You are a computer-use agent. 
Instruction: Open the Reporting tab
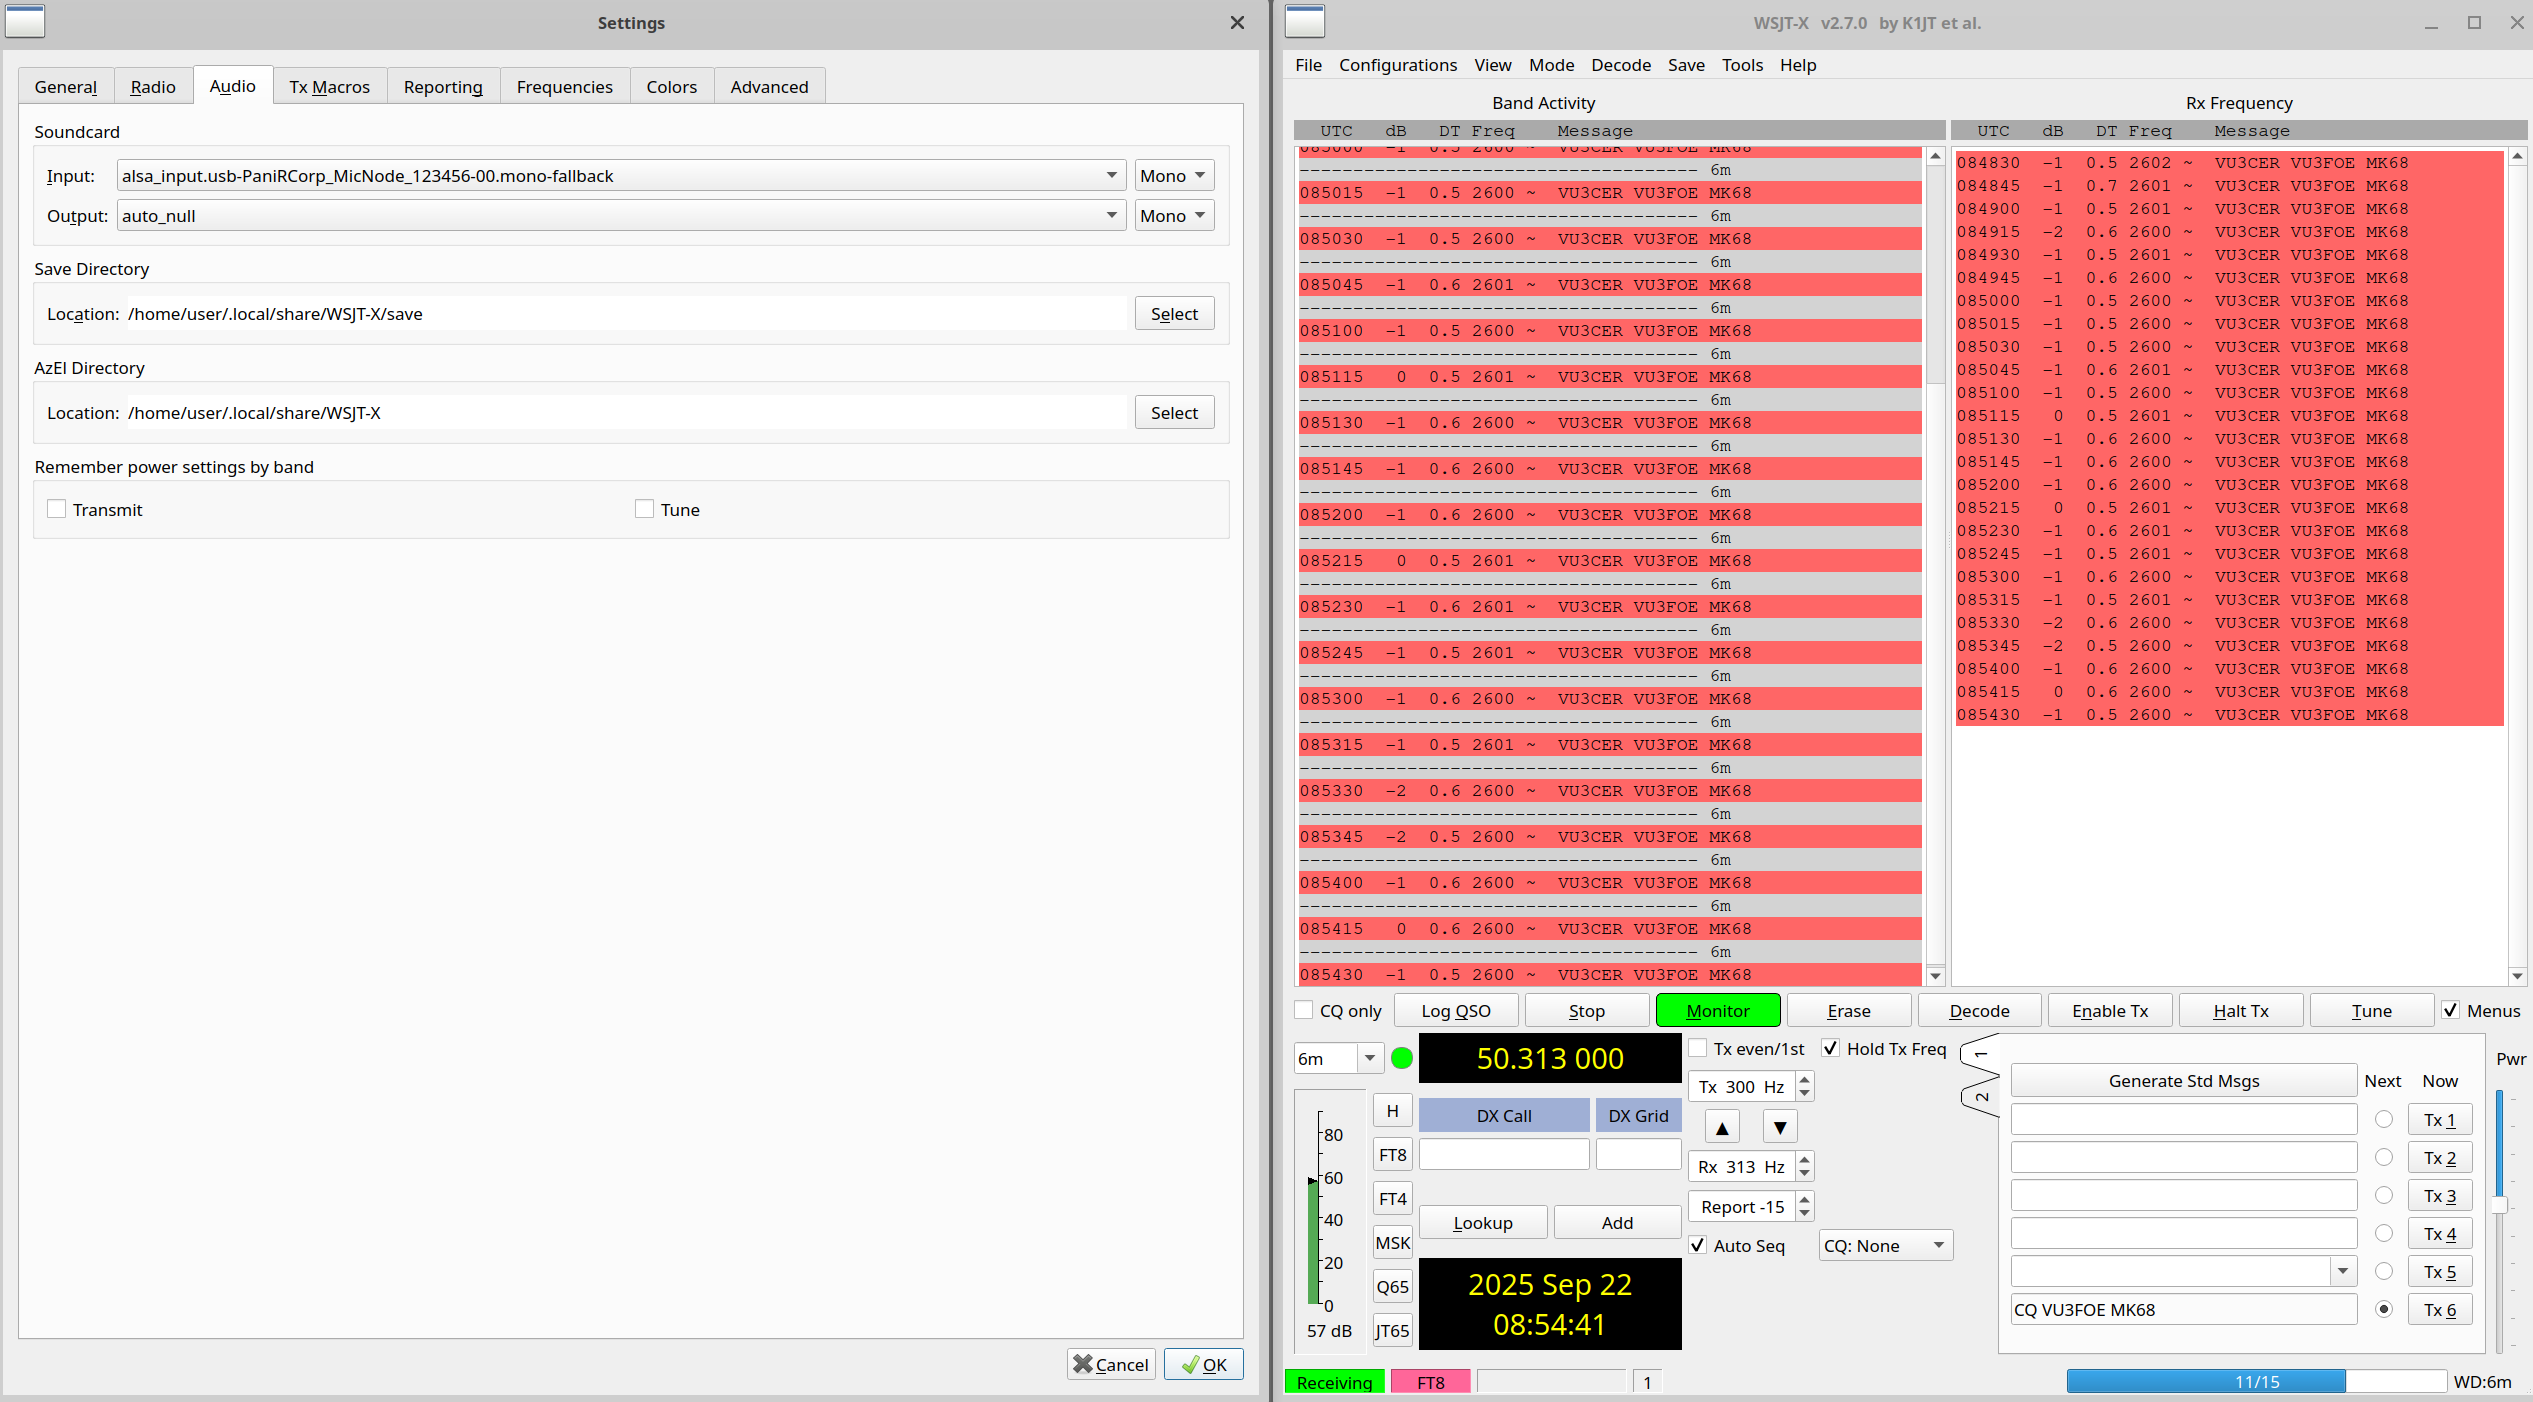[443, 87]
